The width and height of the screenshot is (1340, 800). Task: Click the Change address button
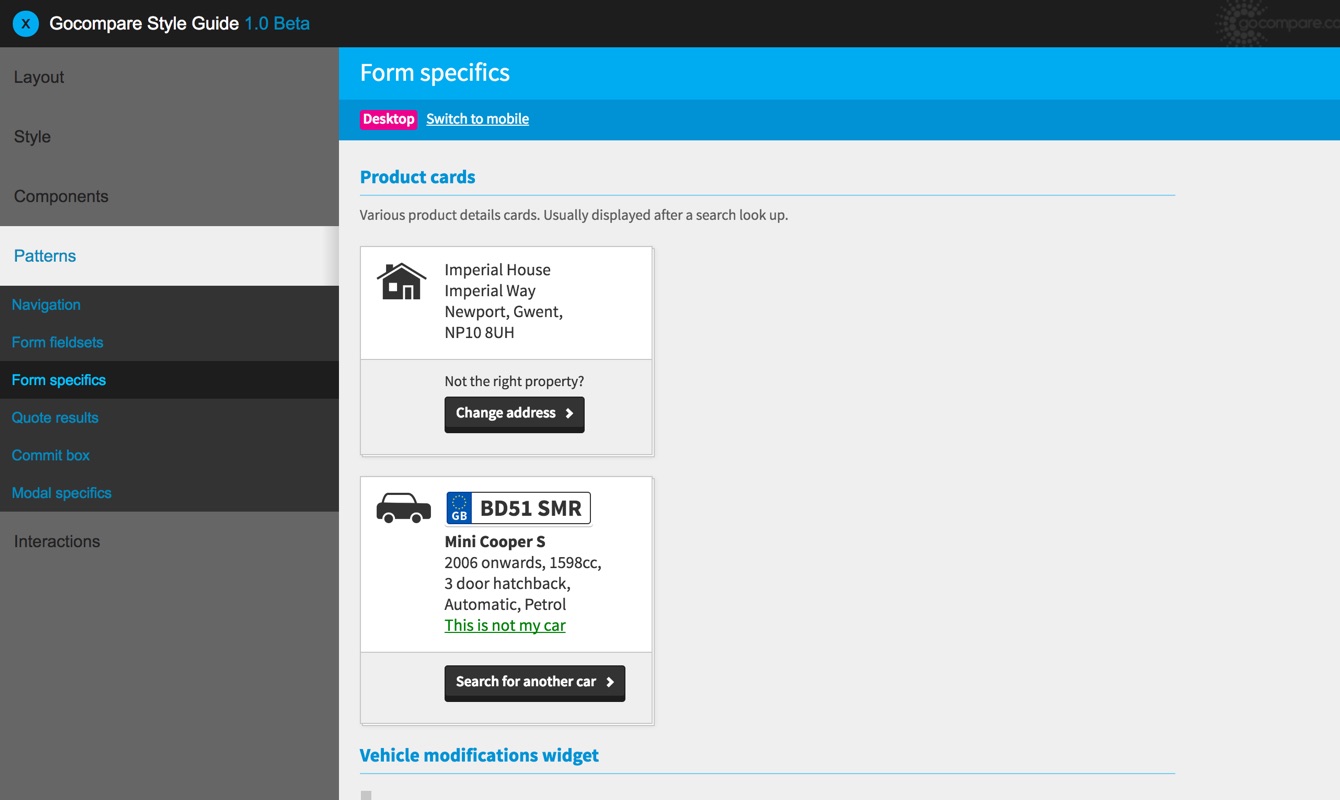tap(514, 414)
